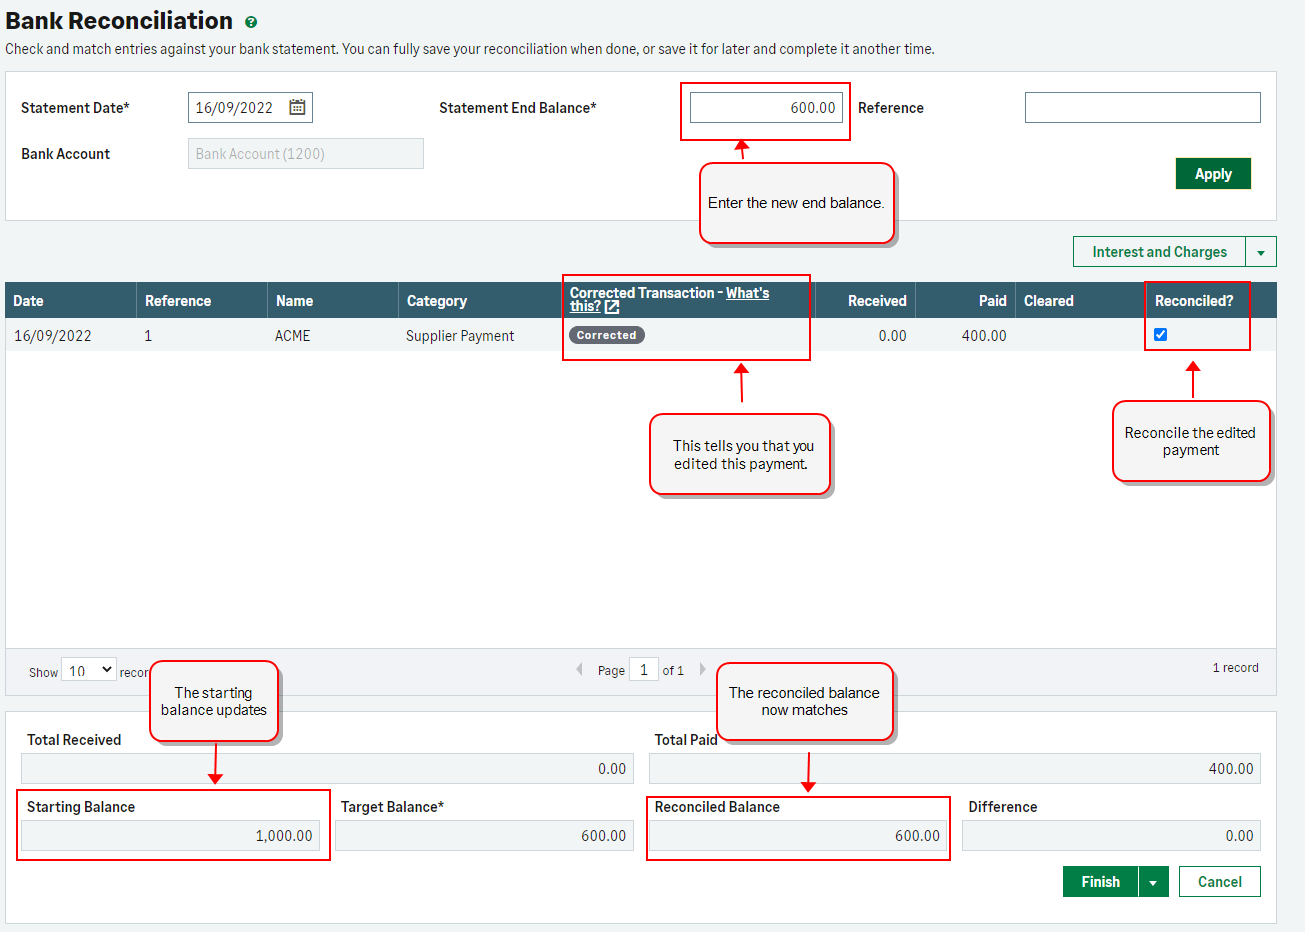Go to next page using right arrow
Screen dimensions: 1305x949
(703, 670)
